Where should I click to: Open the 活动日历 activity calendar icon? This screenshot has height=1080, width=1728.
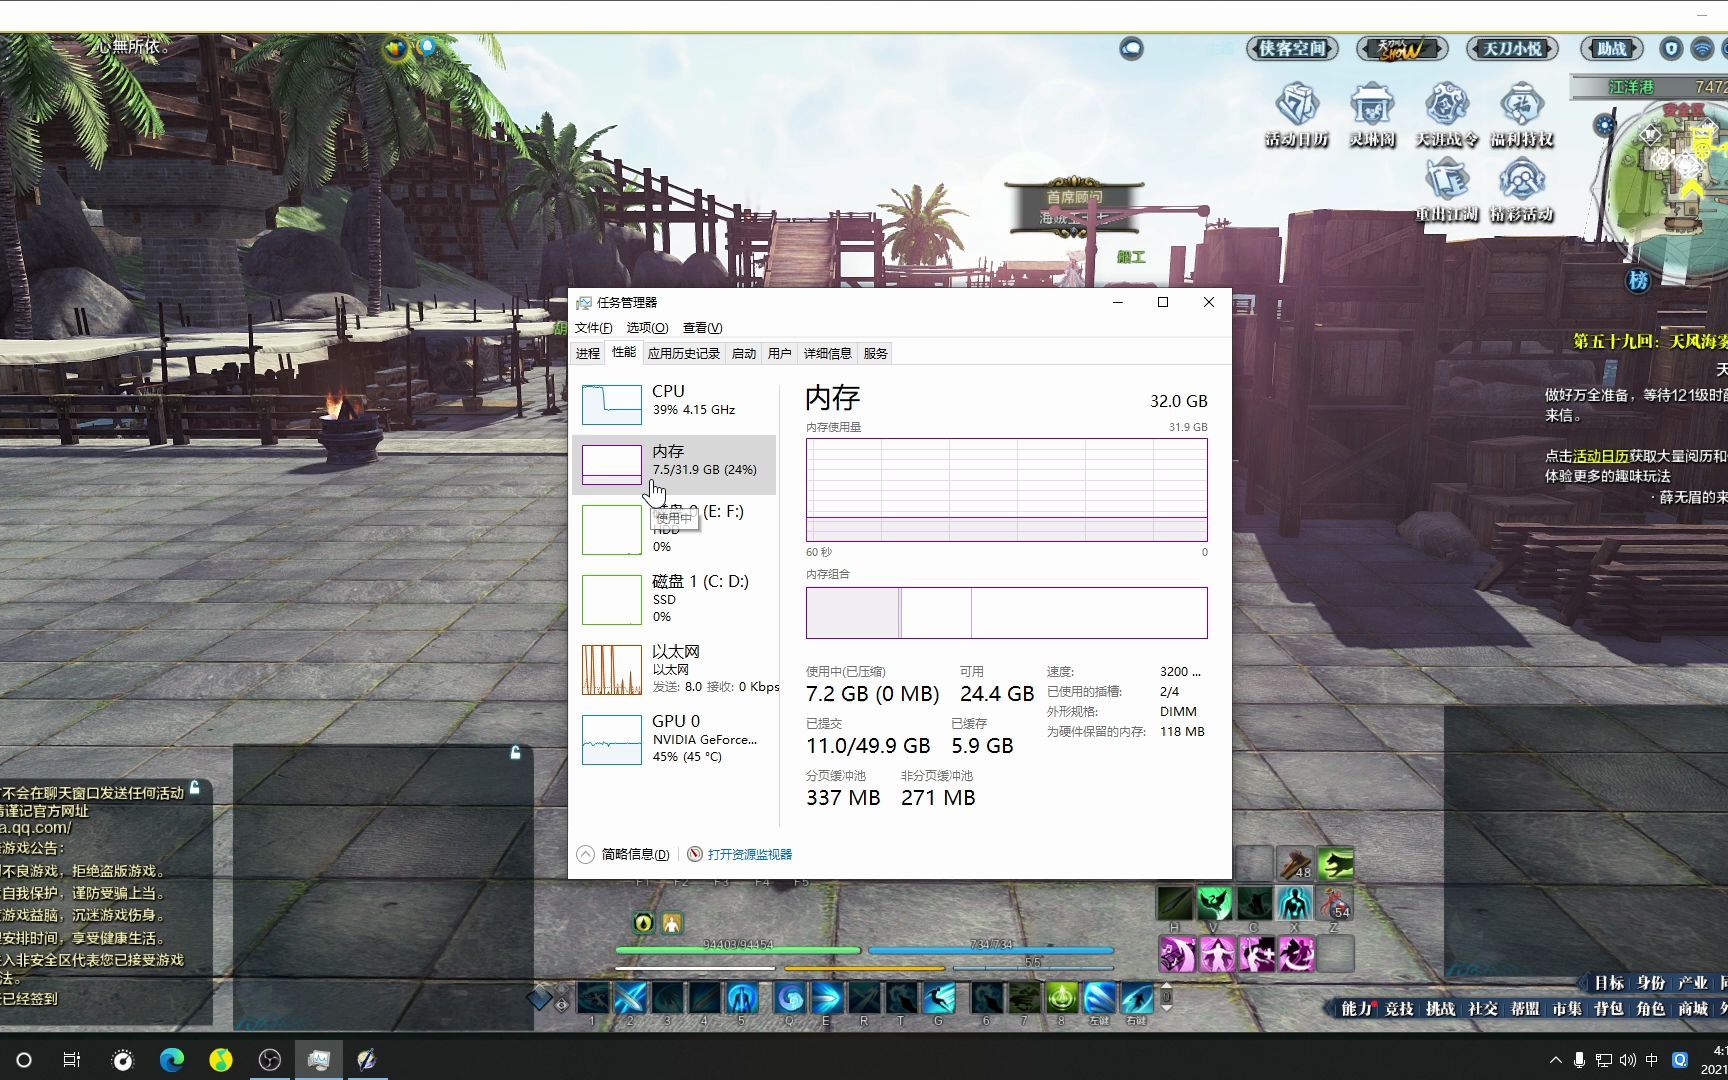click(x=1297, y=115)
